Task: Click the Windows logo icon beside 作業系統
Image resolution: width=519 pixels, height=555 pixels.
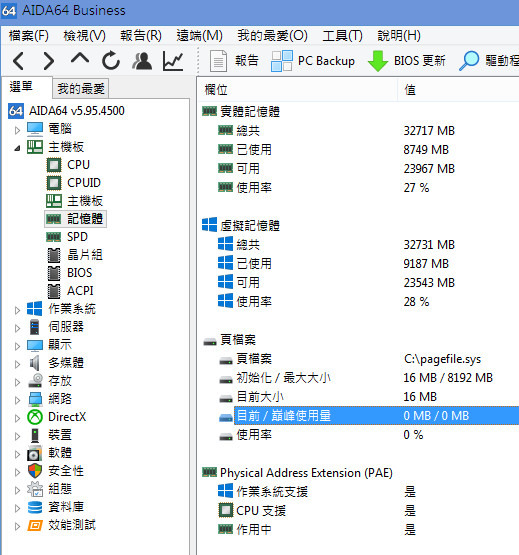Action: click(35, 309)
